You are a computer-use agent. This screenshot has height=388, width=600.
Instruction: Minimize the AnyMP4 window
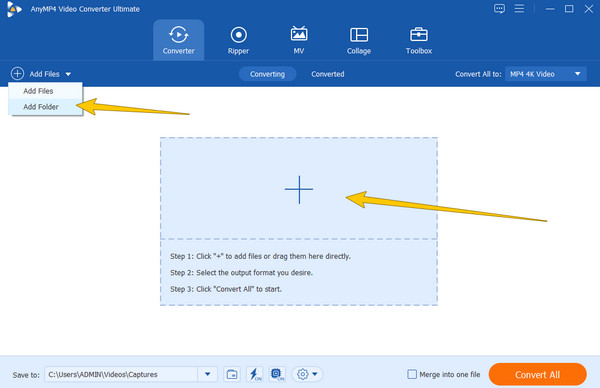coord(550,9)
